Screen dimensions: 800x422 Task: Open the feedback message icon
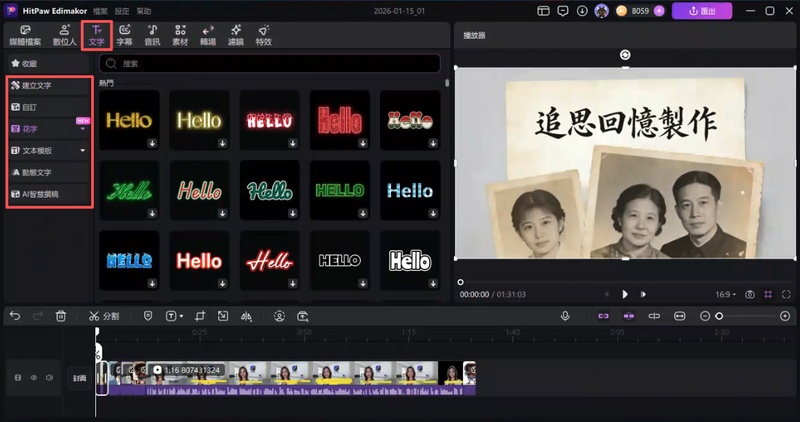pyautogui.click(x=563, y=11)
